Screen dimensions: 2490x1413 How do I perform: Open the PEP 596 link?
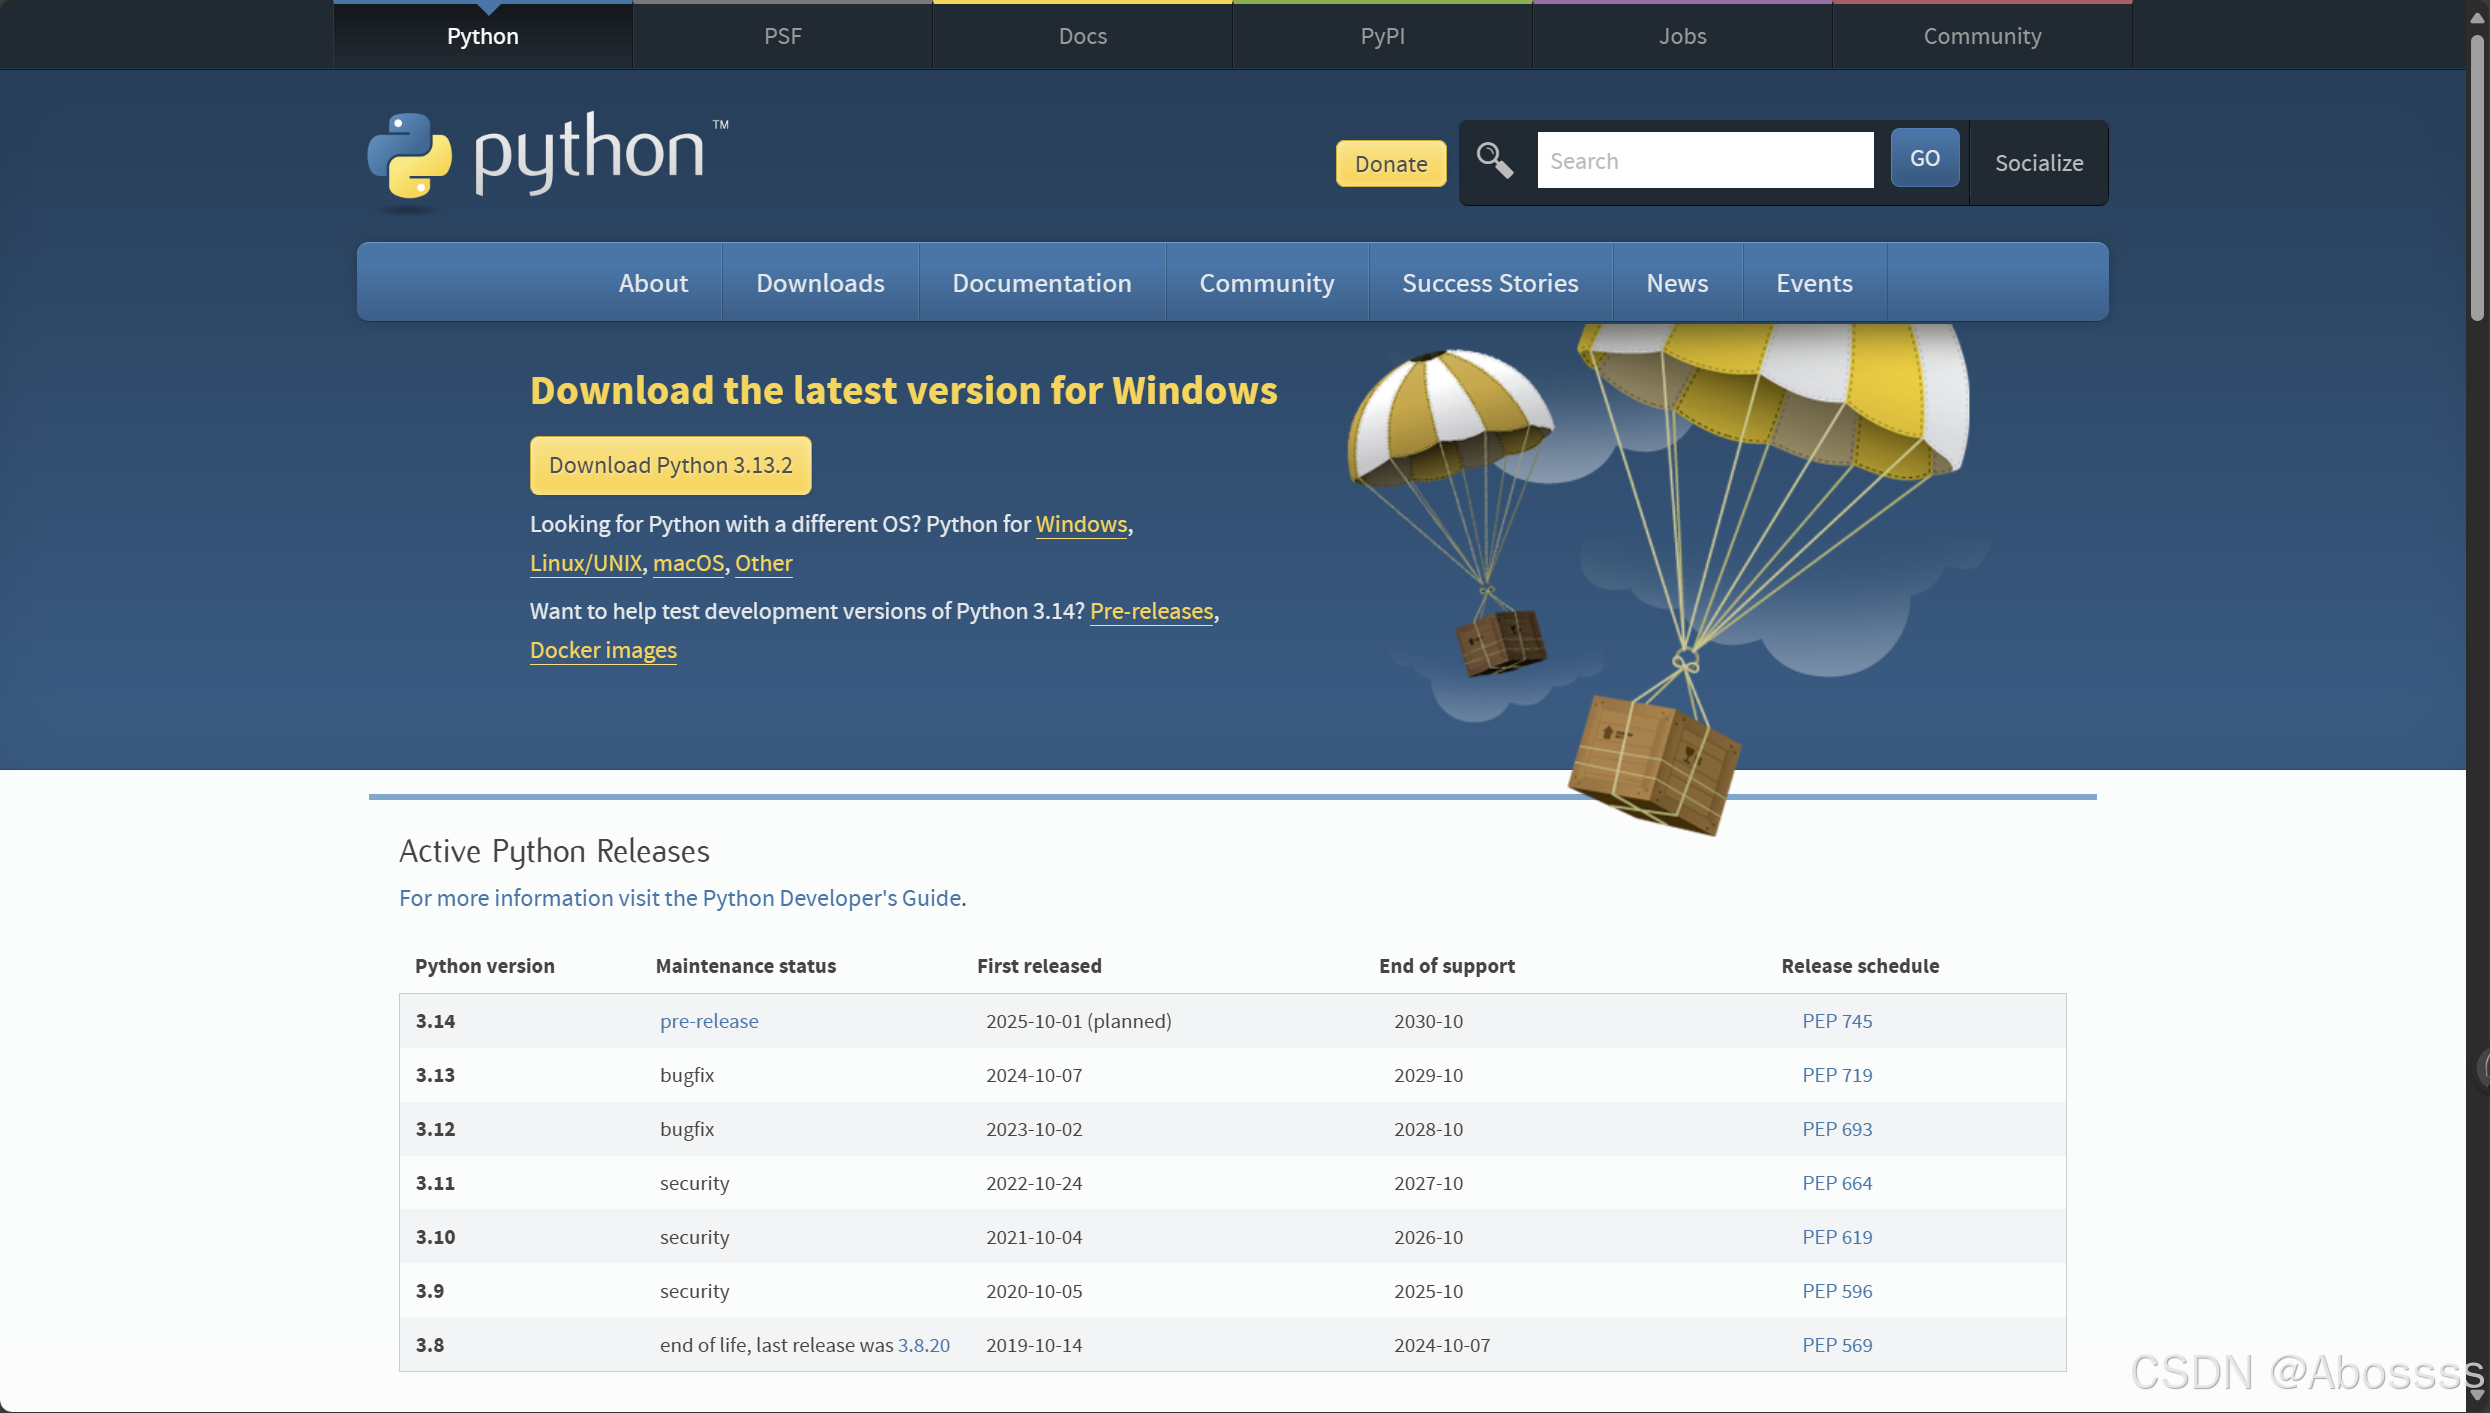(1837, 1291)
